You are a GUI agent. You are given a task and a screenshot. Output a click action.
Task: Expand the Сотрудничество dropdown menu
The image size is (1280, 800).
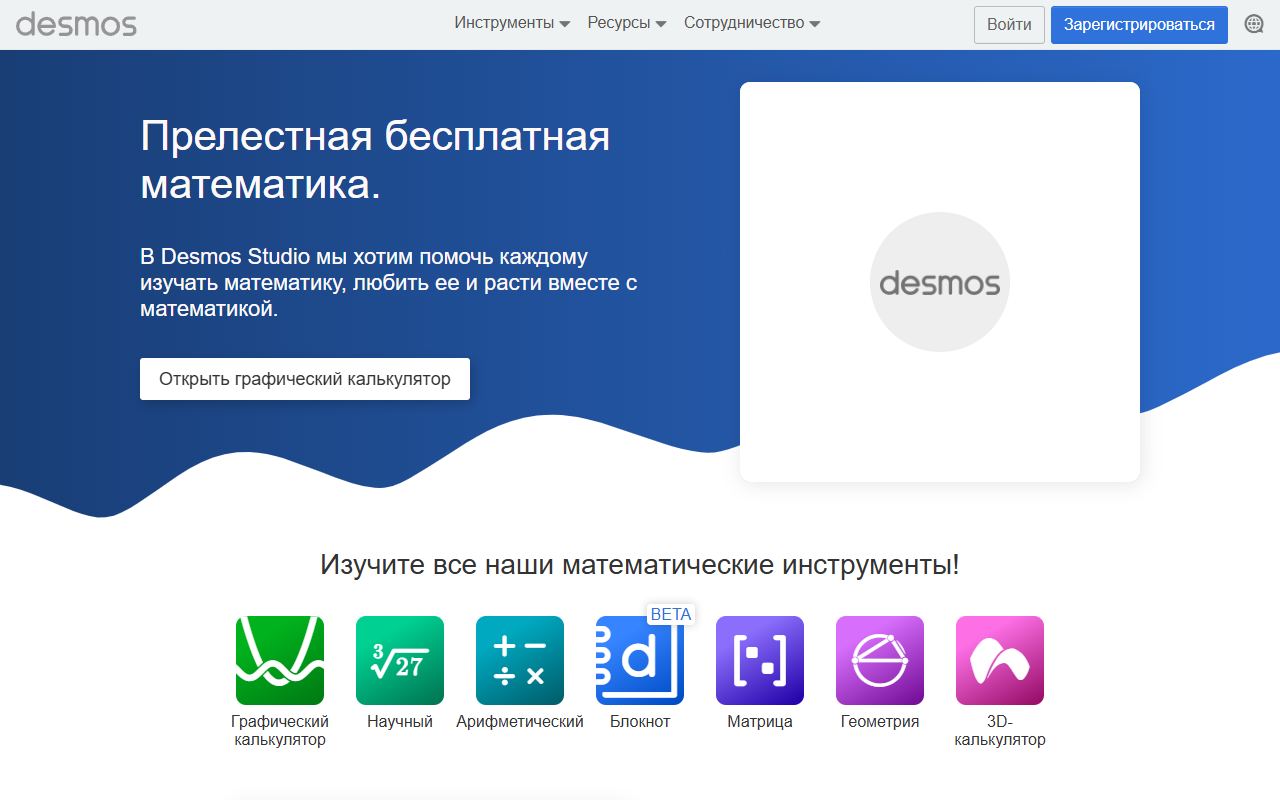pyautogui.click(x=752, y=23)
